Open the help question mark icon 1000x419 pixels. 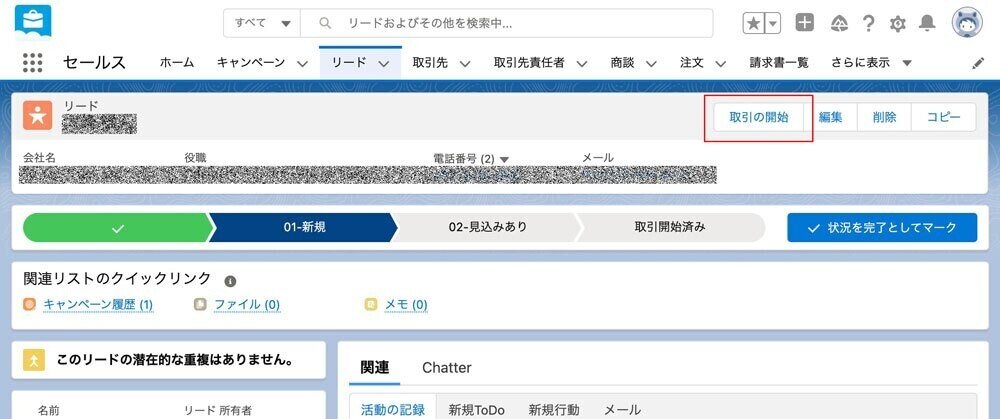868,24
